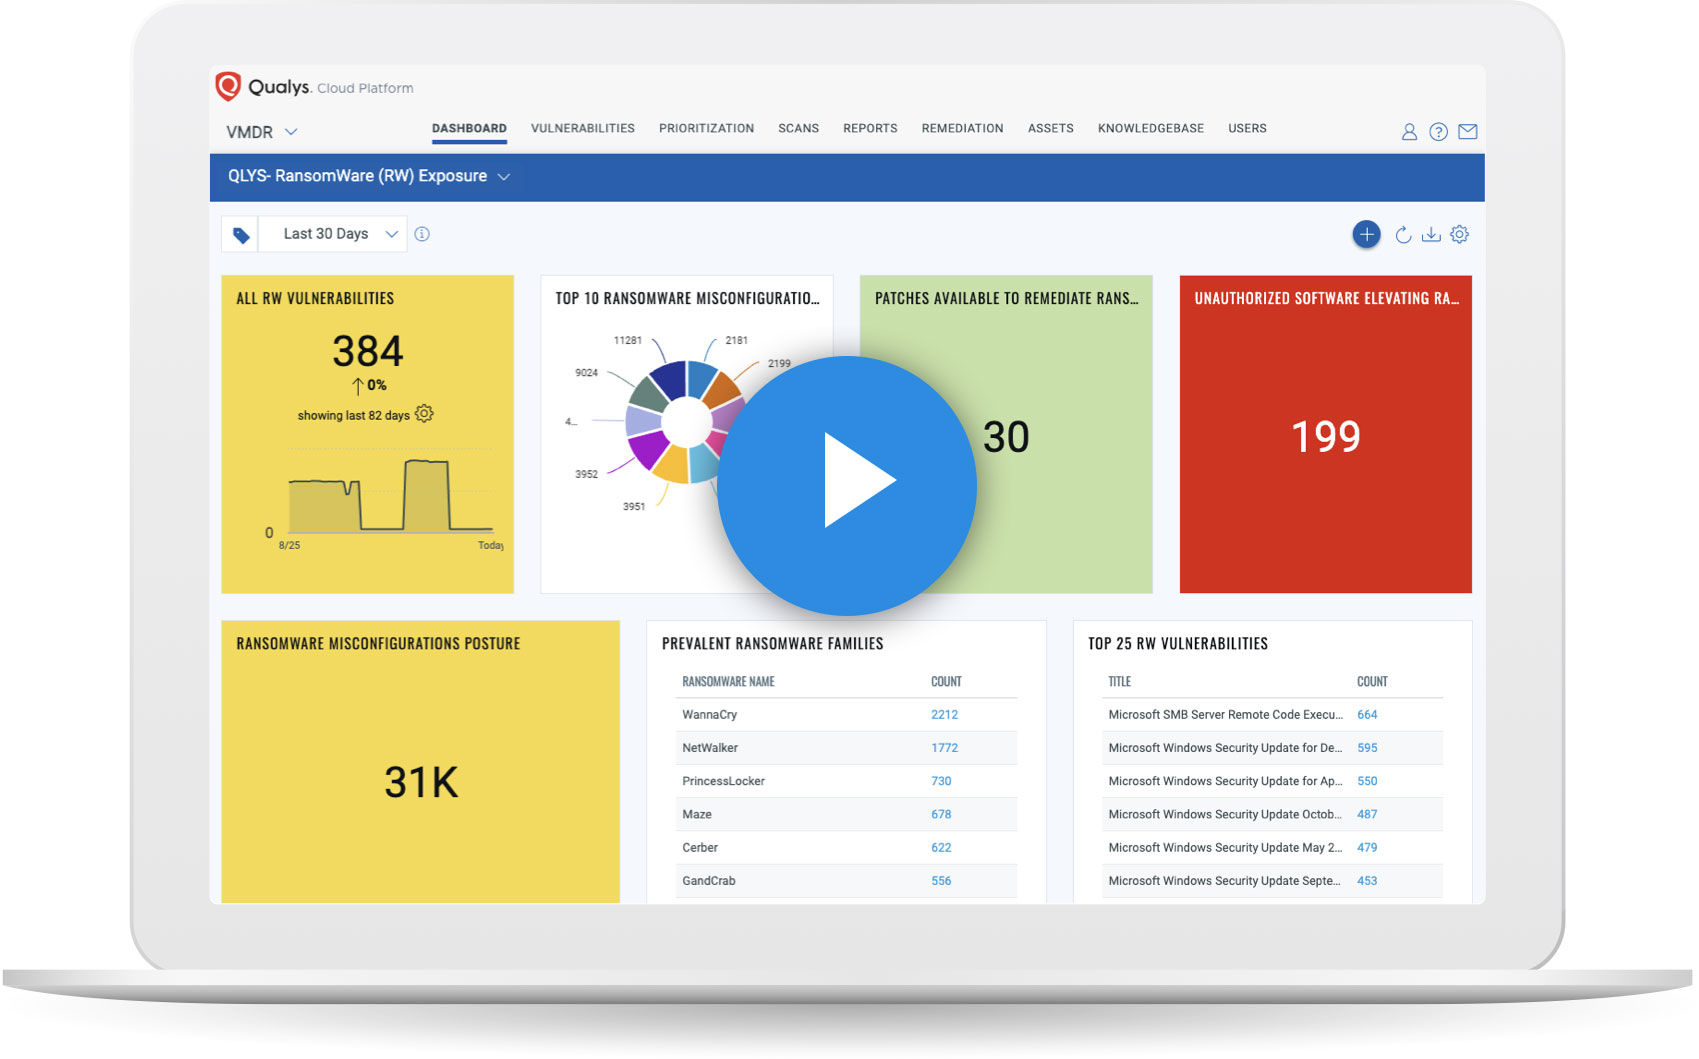Viewport: 1699px width, 1059px height.
Task: Click the GandCrab count 556
Action: (x=941, y=881)
